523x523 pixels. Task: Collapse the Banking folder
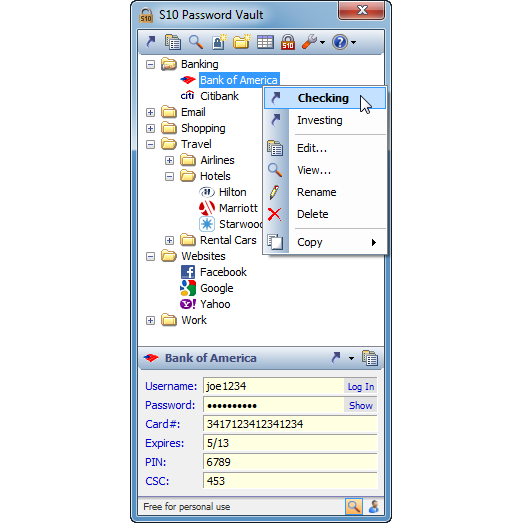(150, 64)
